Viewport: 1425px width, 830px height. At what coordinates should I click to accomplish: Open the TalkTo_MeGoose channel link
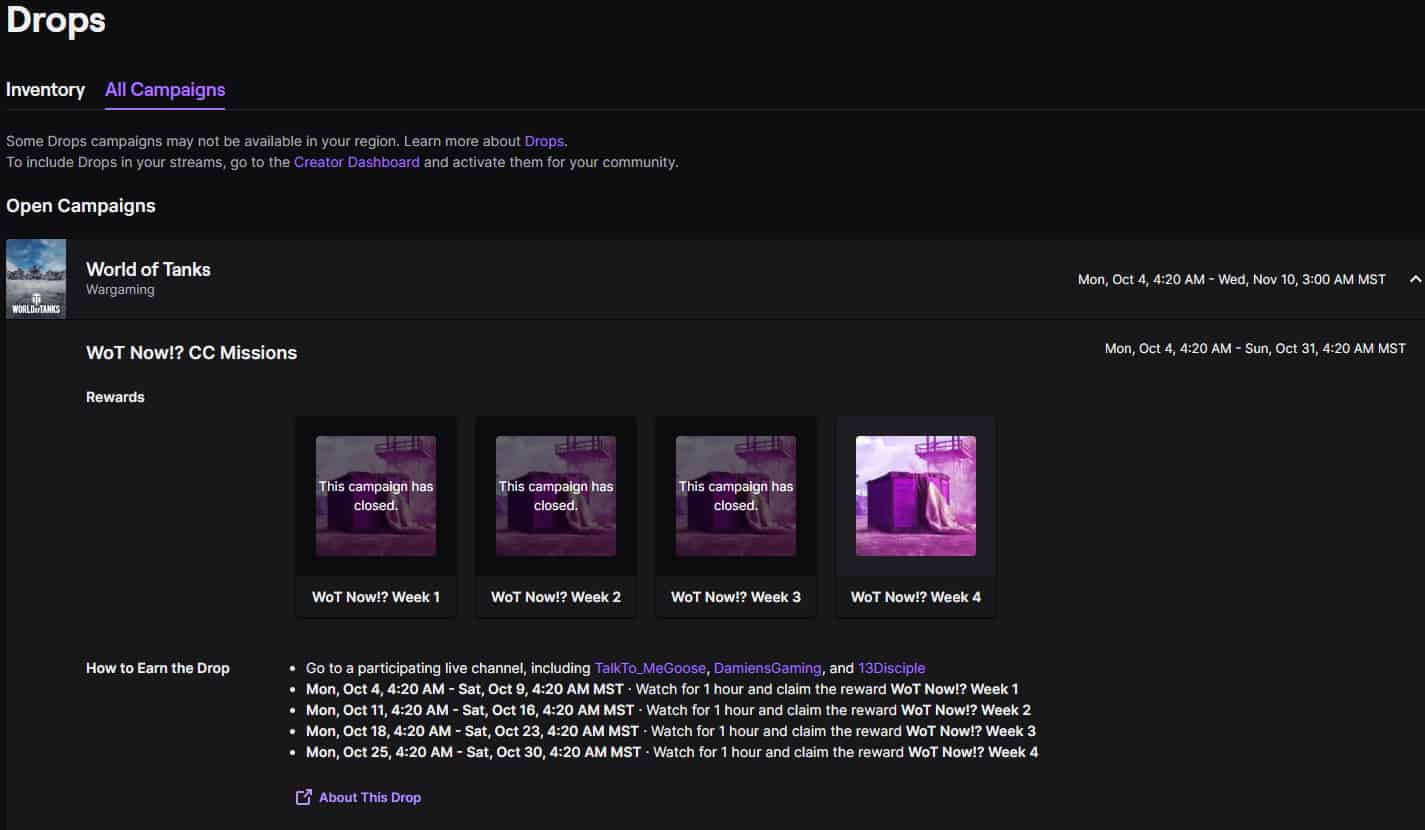pos(650,668)
